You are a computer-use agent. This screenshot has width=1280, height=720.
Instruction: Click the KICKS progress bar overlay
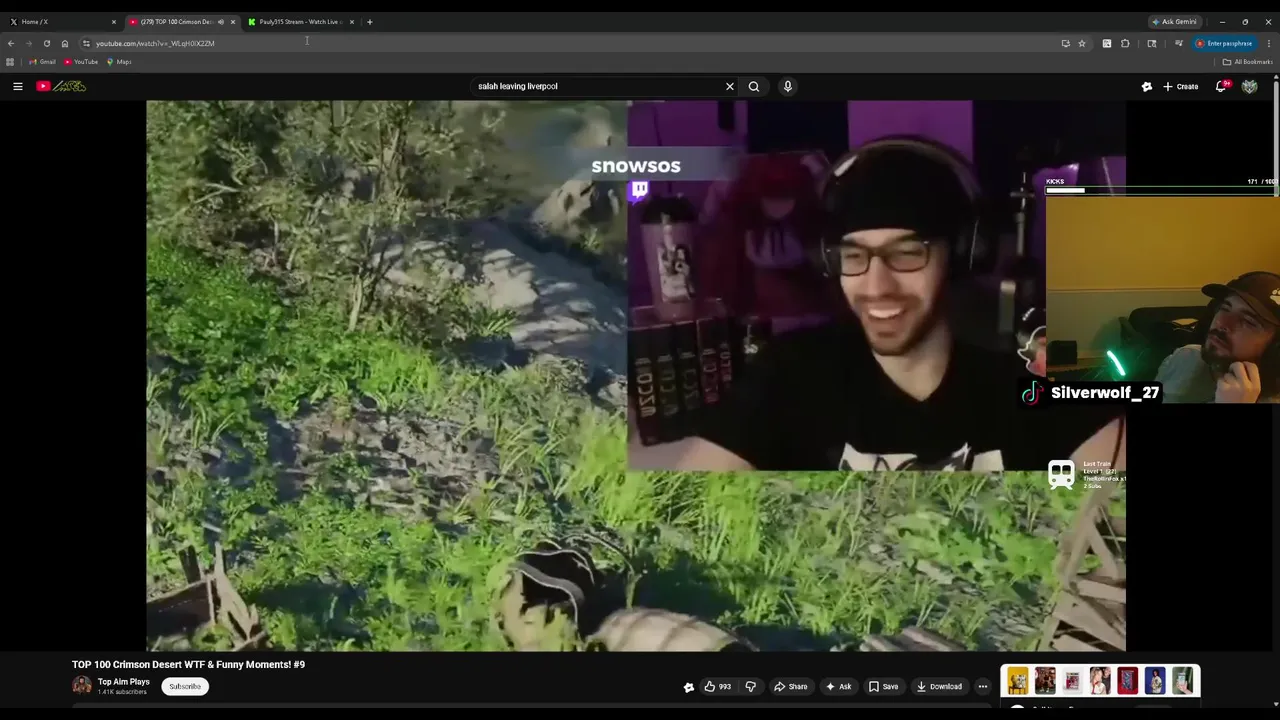tap(1160, 189)
